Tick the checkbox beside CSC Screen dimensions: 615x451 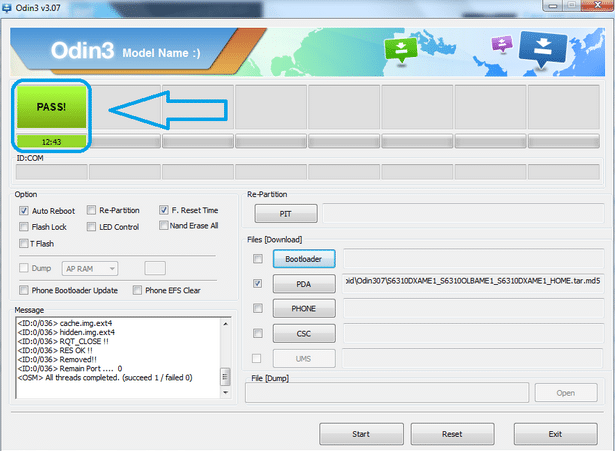click(x=258, y=333)
